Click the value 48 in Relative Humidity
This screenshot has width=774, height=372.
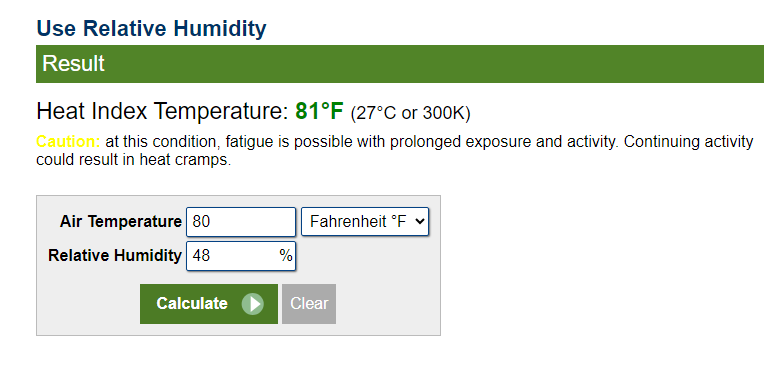(201, 256)
